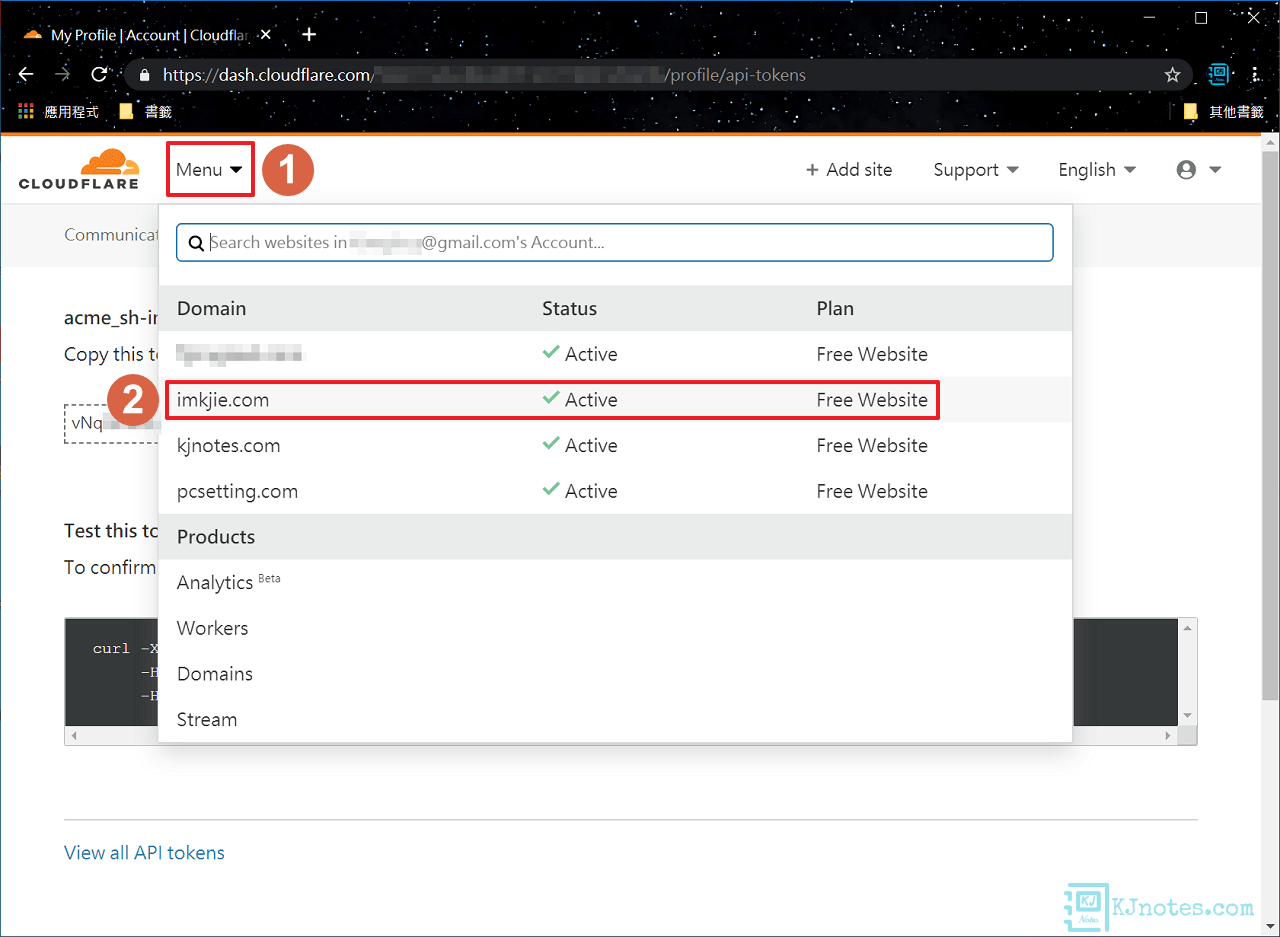
Task: Click the address bar URL
Action: (484, 75)
